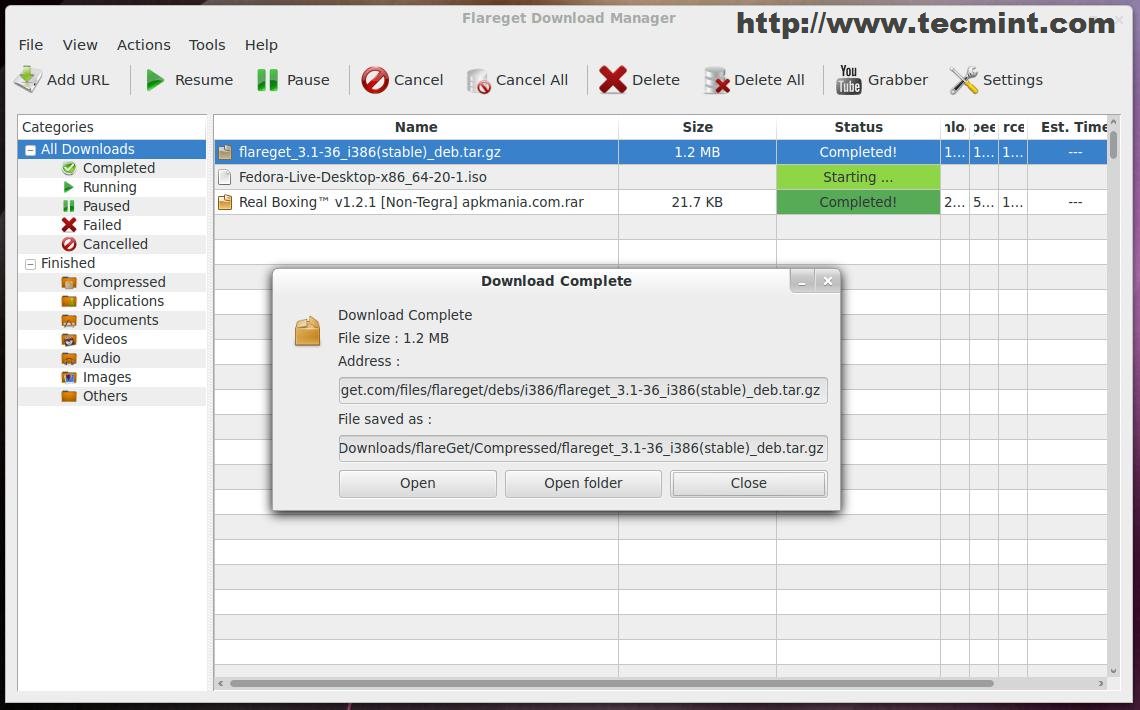This screenshot has height=710, width=1140.
Task: Select the Images folder icon
Action: [x=69, y=377]
